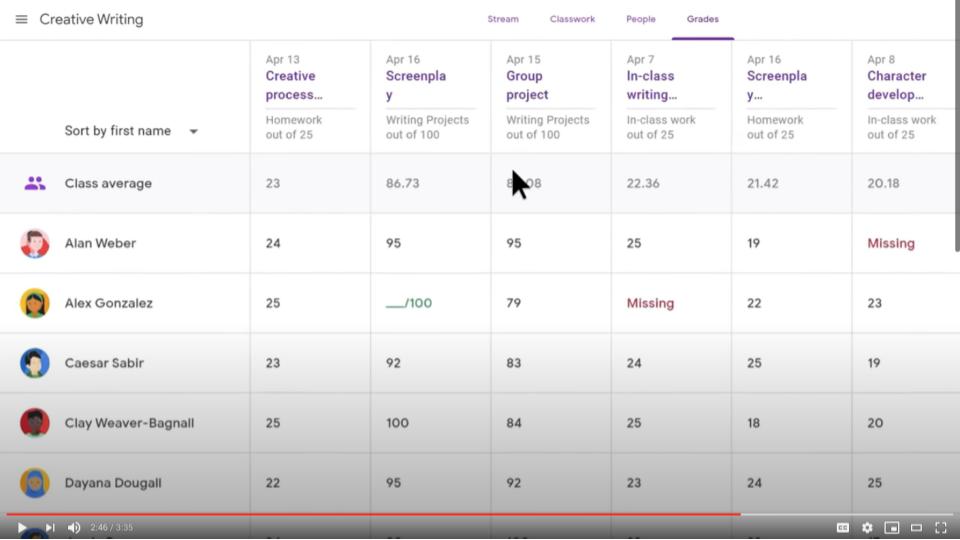
Task: Enter fullscreen mode
Action: (x=940, y=527)
